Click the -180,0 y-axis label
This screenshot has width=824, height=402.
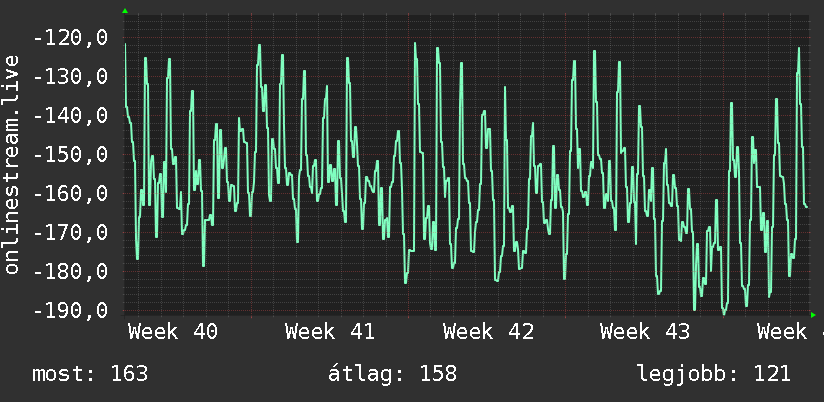click(70, 272)
